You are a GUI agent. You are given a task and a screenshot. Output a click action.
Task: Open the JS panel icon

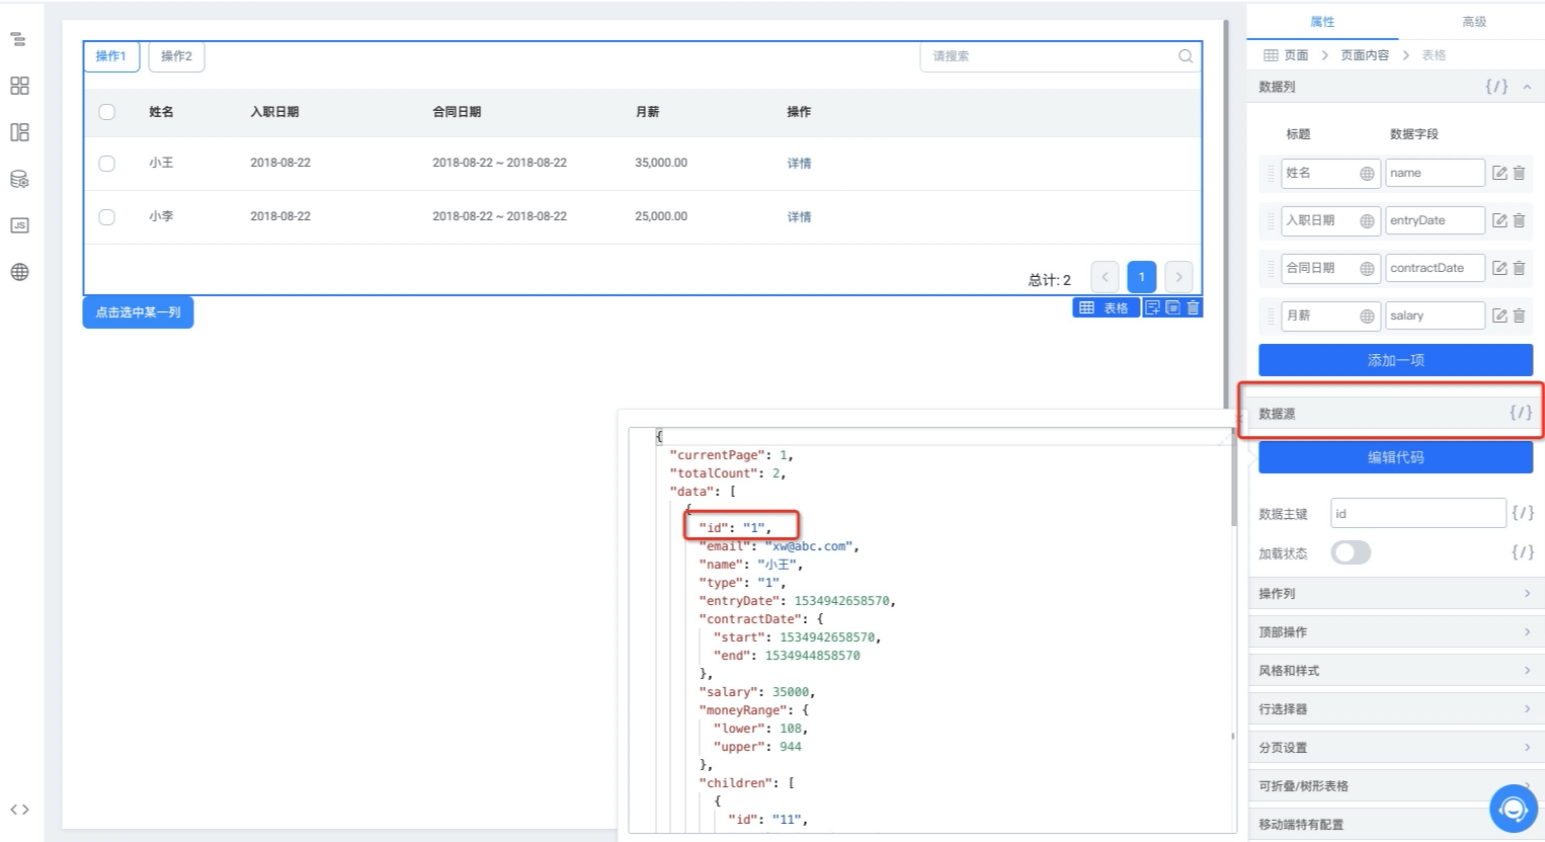pos(19,226)
